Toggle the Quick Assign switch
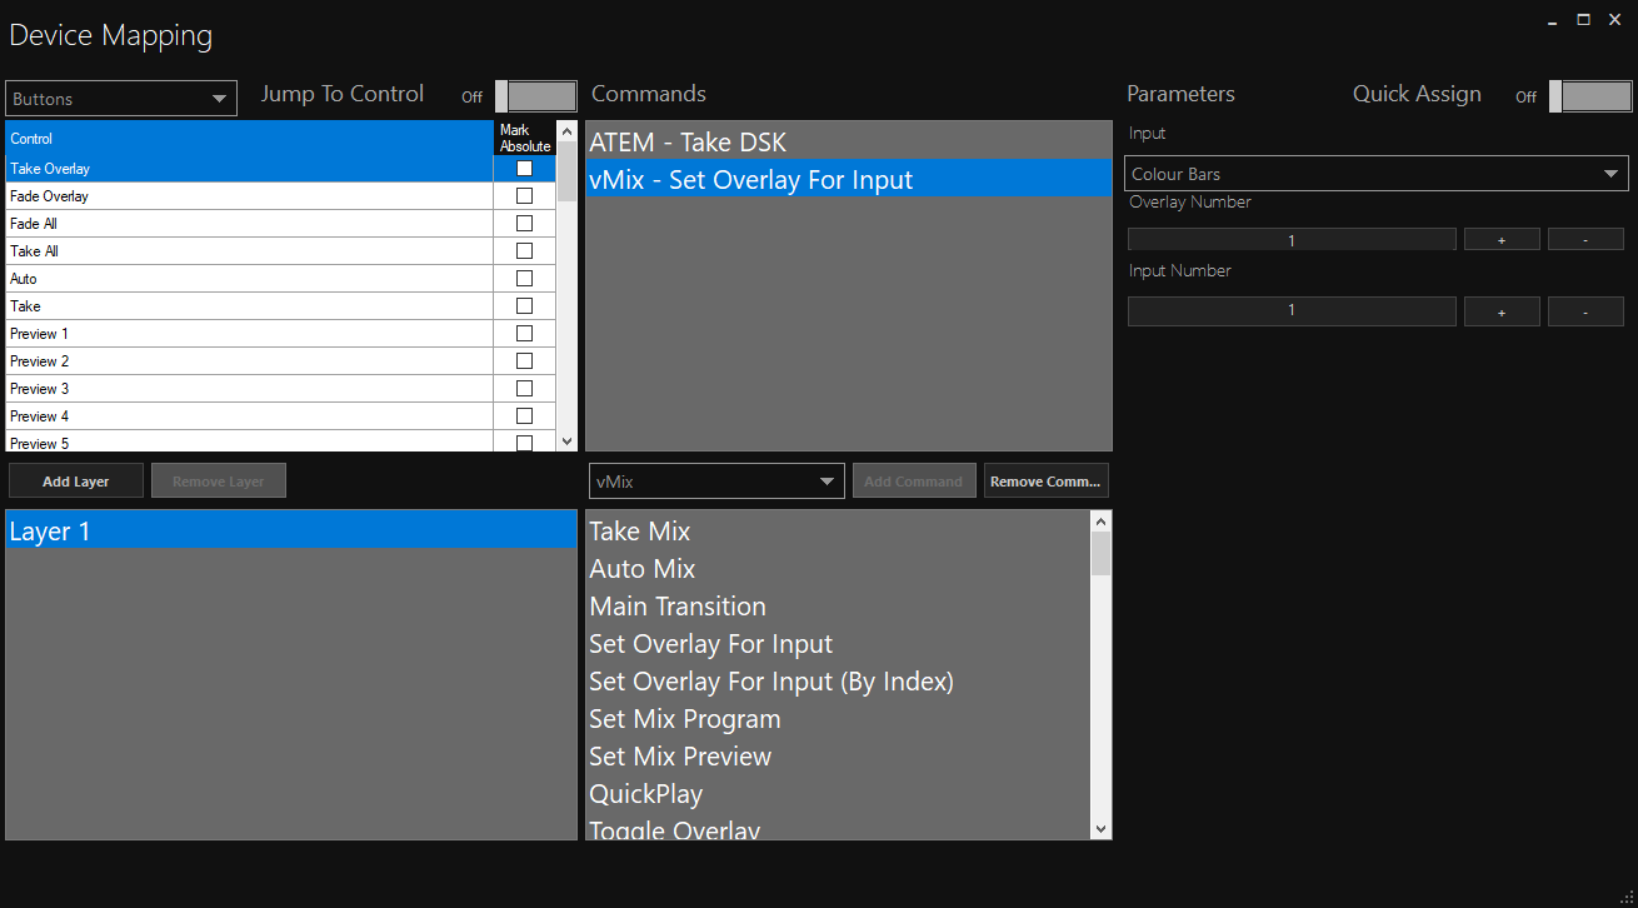Image resolution: width=1638 pixels, height=908 pixels. click(1590, 96)
